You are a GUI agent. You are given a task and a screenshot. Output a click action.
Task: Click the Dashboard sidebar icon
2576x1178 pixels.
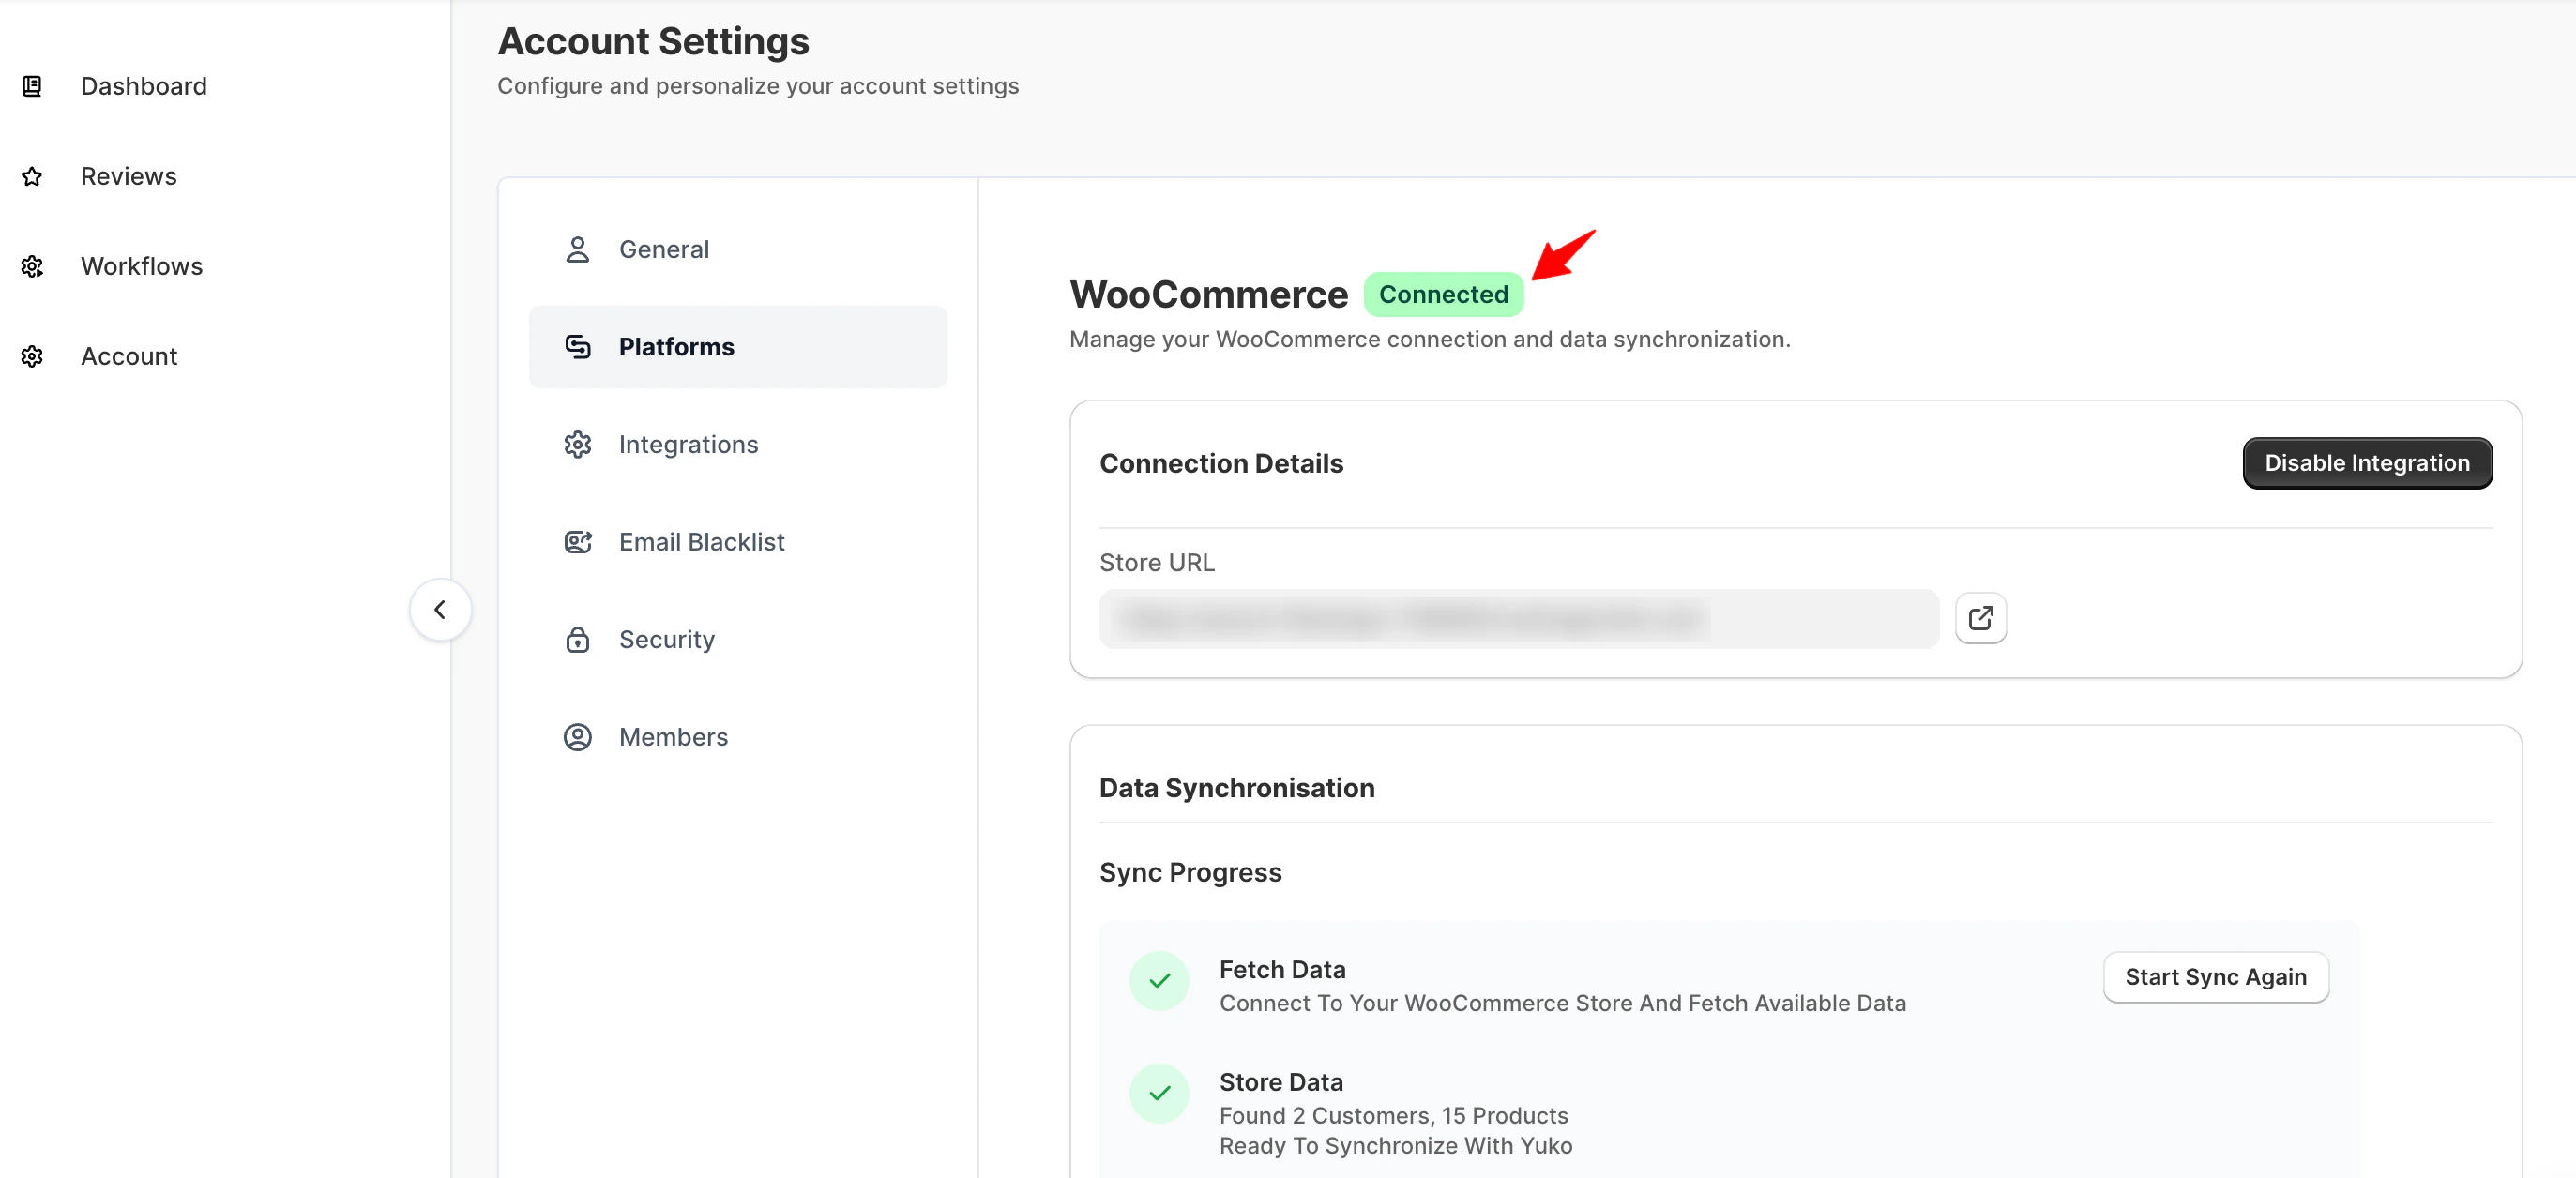pos(32,86)
